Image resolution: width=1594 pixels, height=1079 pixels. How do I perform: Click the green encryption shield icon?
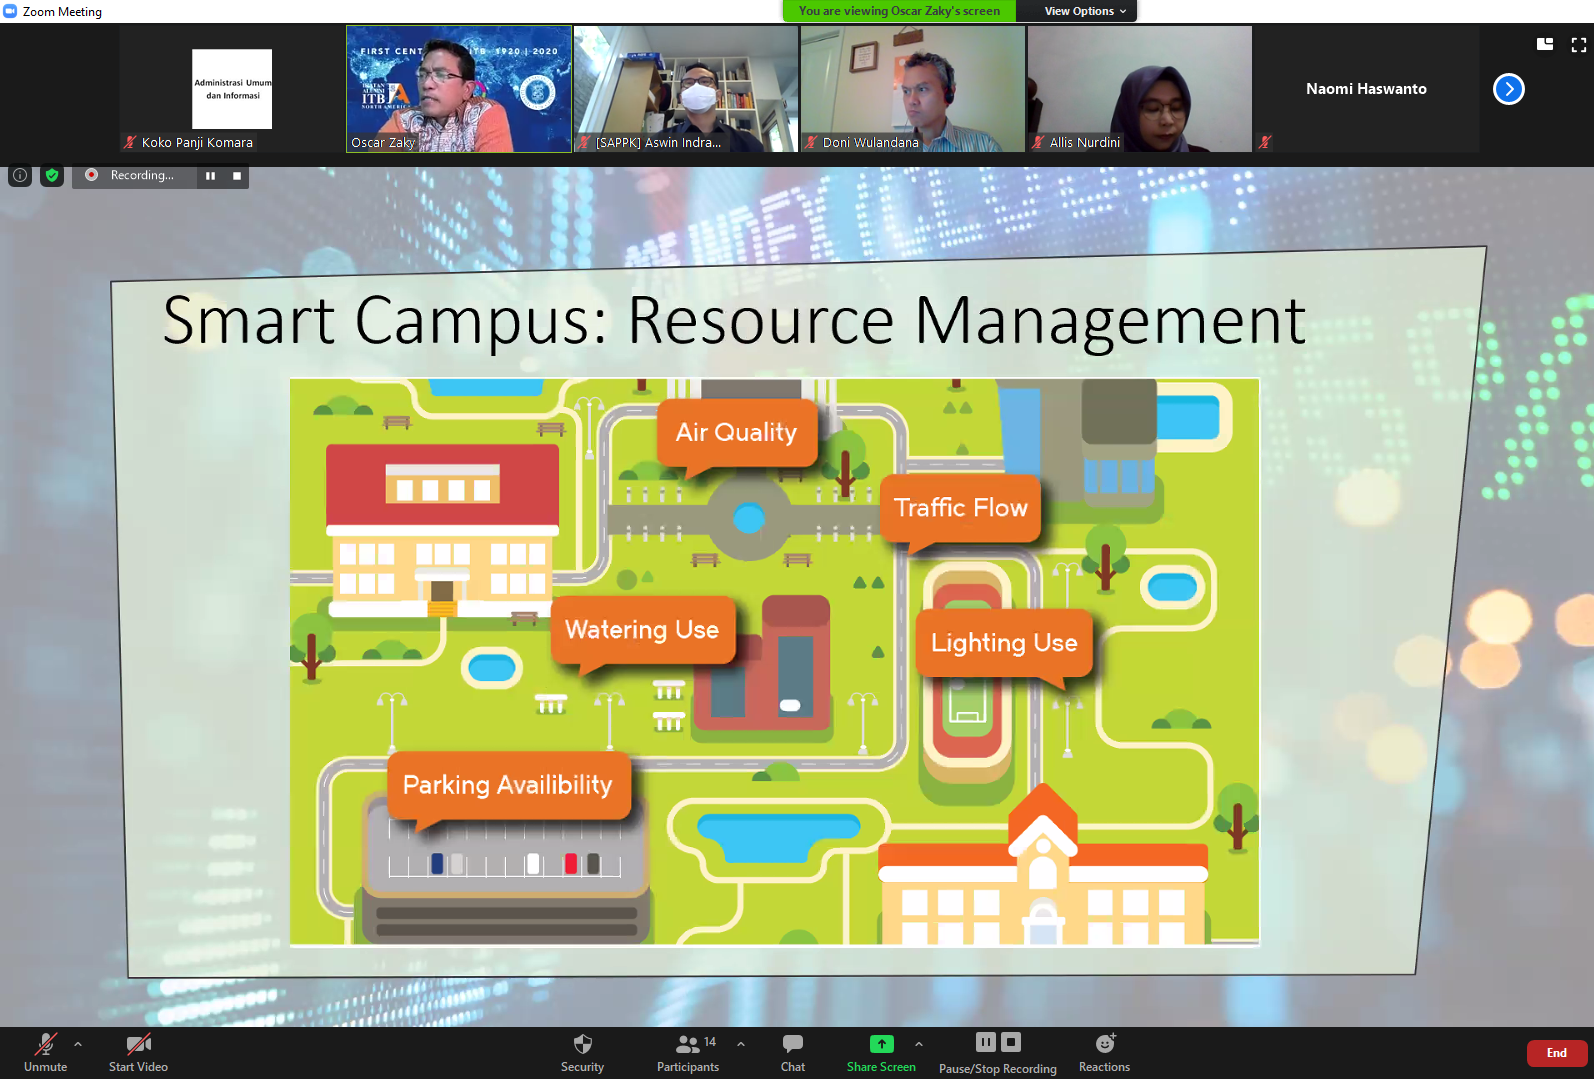[x=52, y=175]
